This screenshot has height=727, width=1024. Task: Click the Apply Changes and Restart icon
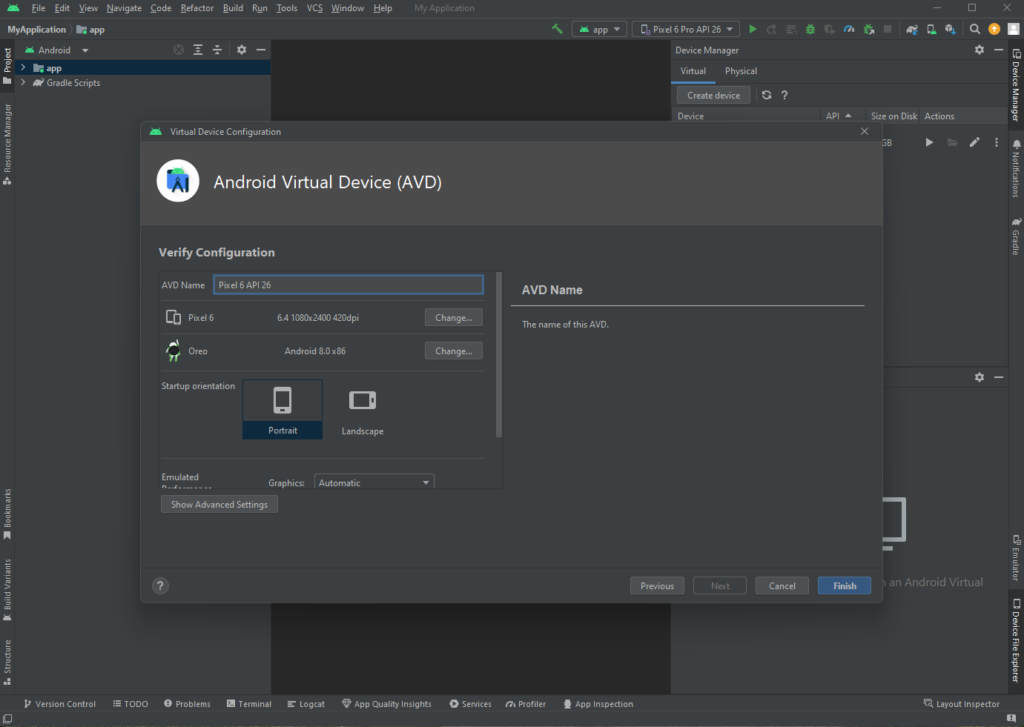(x=771, y=29)
